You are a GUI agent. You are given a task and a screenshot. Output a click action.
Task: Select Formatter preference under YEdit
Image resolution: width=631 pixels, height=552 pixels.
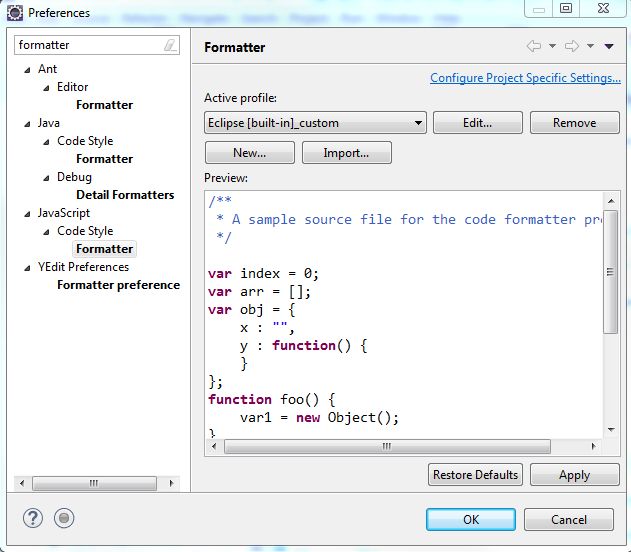(x=118, y=285)
